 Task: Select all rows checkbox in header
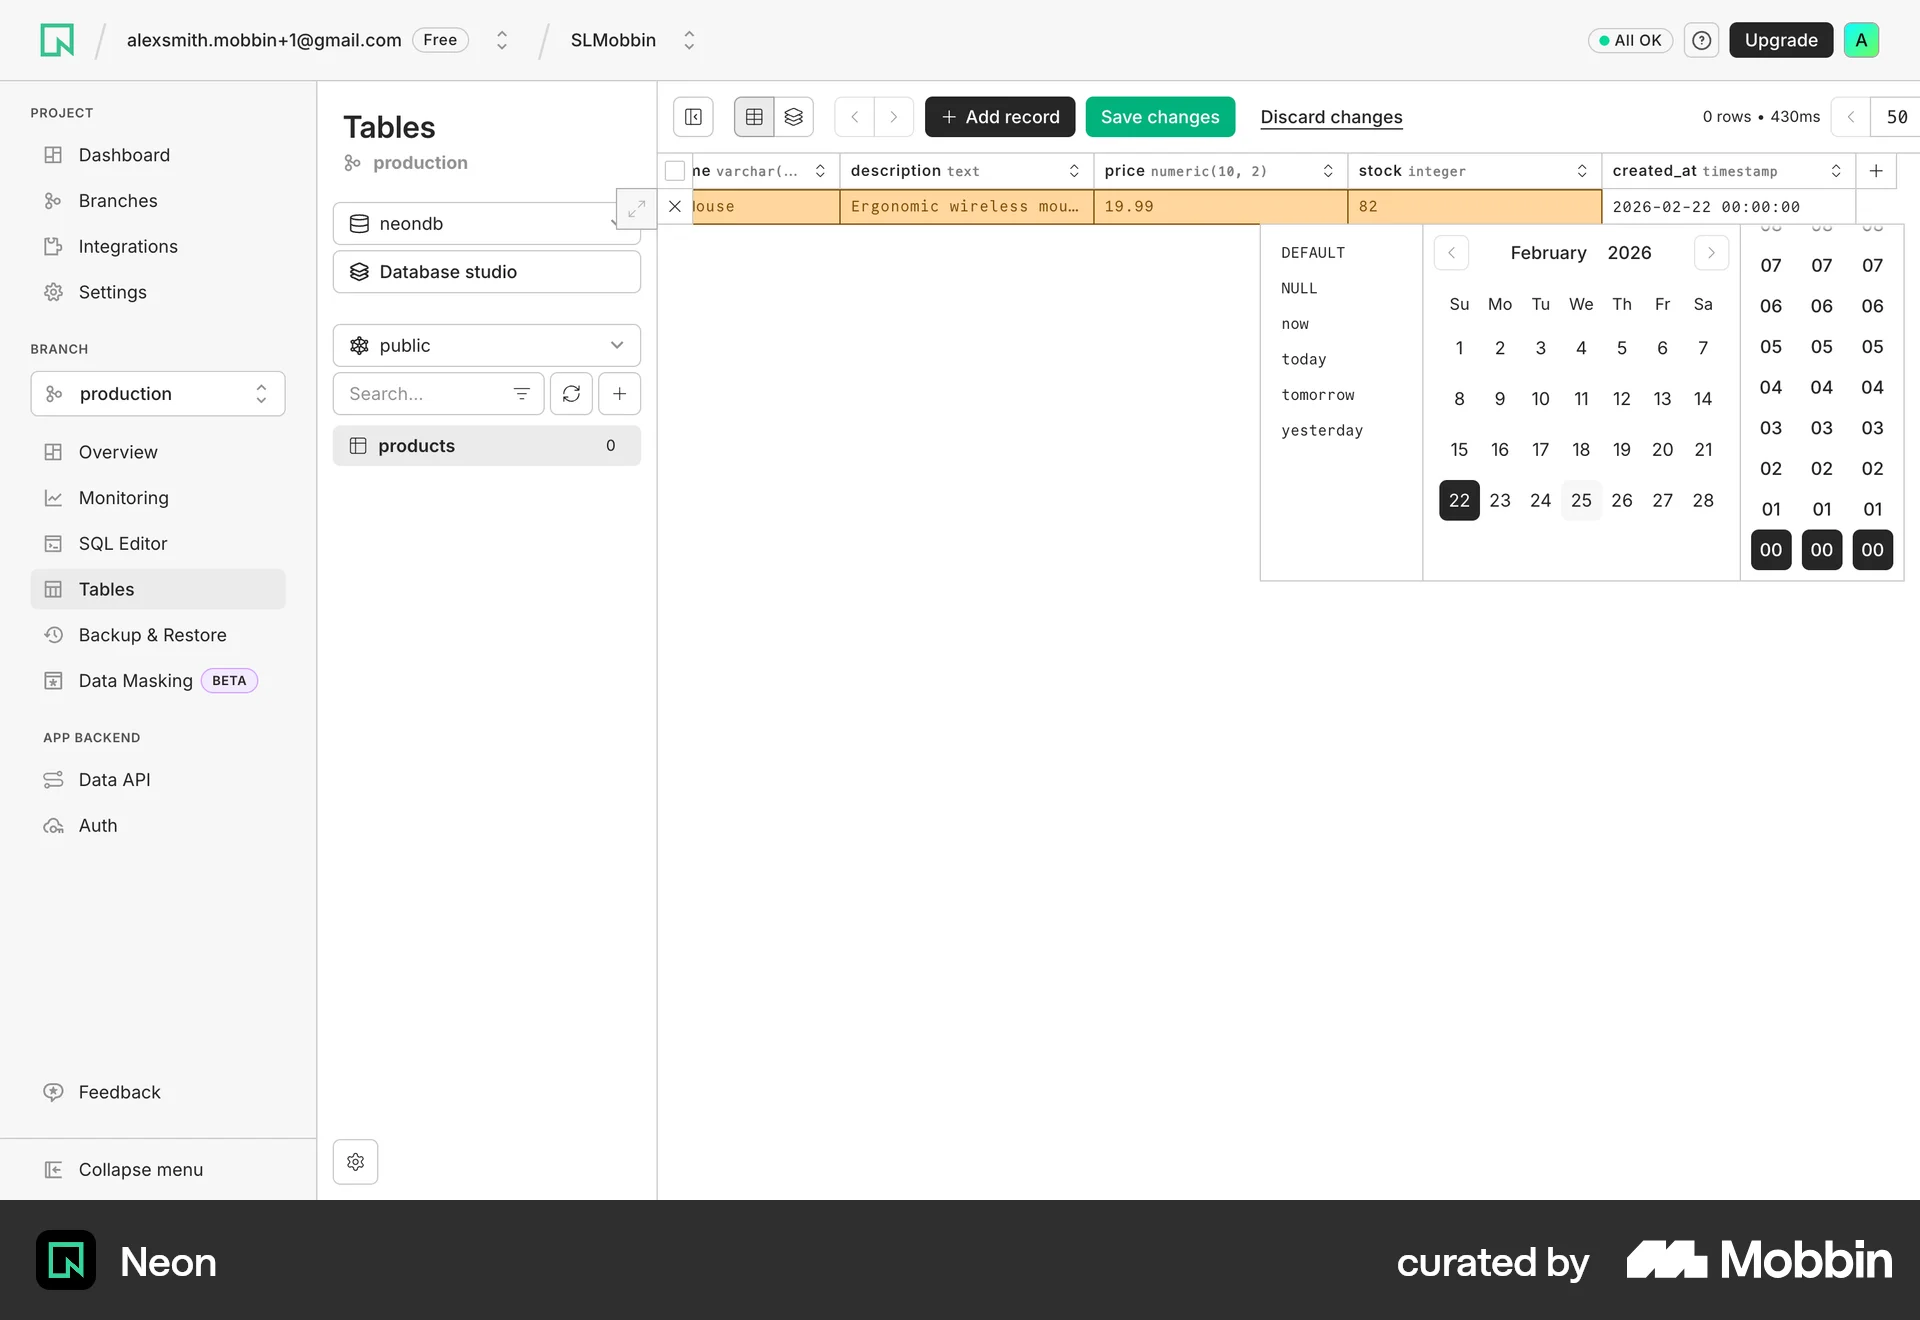(675, 171)
